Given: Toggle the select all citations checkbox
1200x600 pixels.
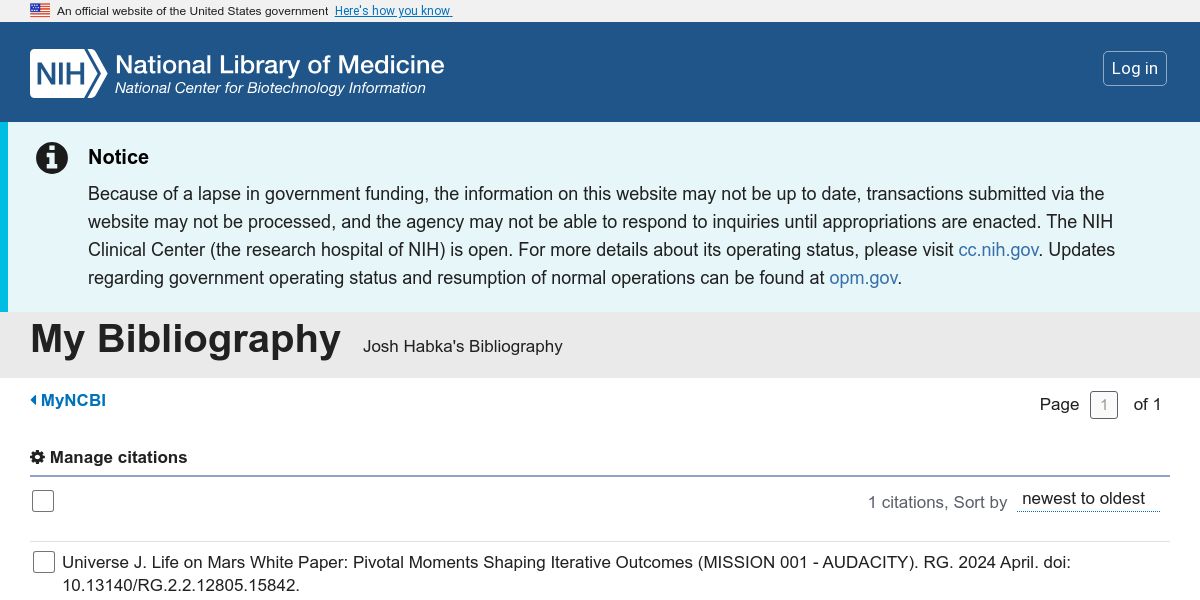Looking at the screenshot, I should click(43, 501).
